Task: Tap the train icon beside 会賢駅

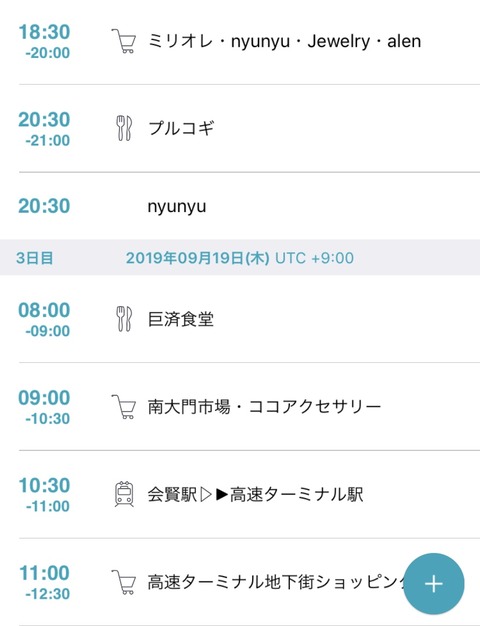Action: click(124, 494)
